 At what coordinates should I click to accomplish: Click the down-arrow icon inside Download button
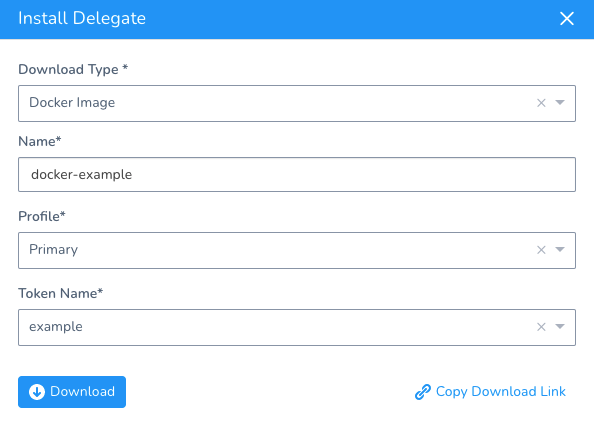click(x=37, y=392)
